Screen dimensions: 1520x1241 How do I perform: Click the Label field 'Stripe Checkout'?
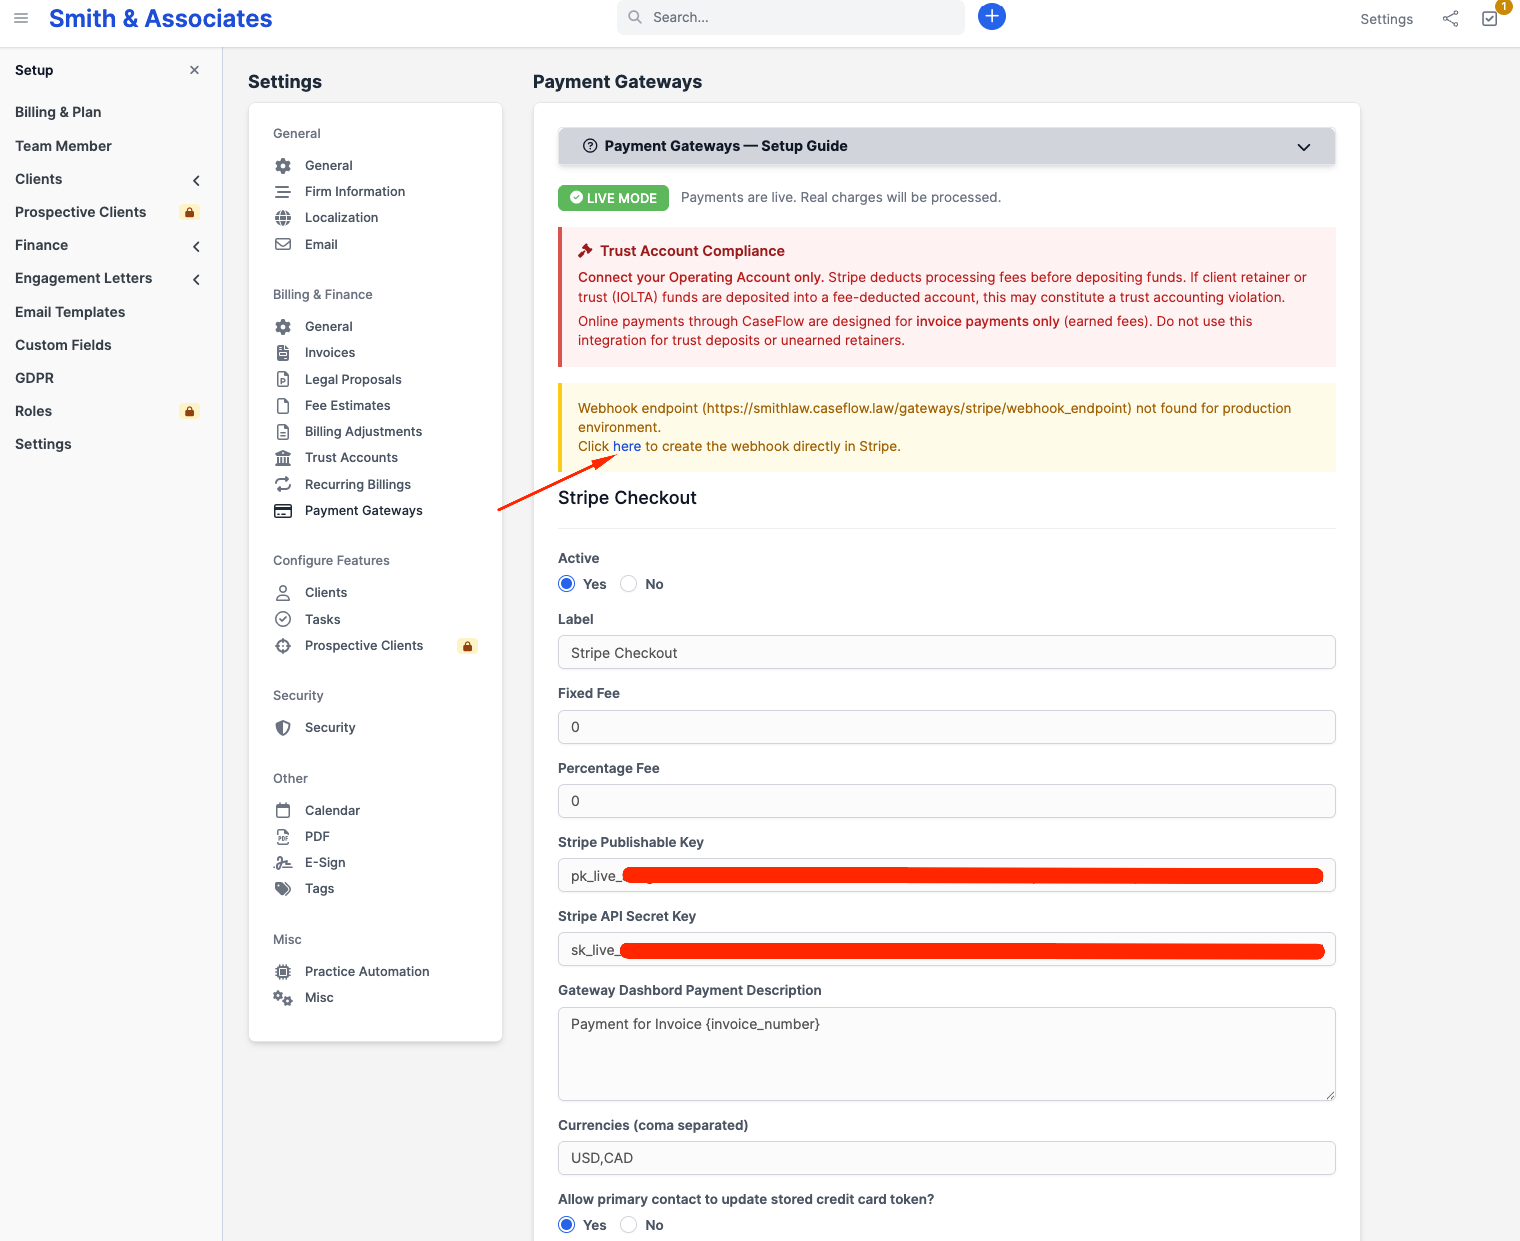click(x=946, y=653)
